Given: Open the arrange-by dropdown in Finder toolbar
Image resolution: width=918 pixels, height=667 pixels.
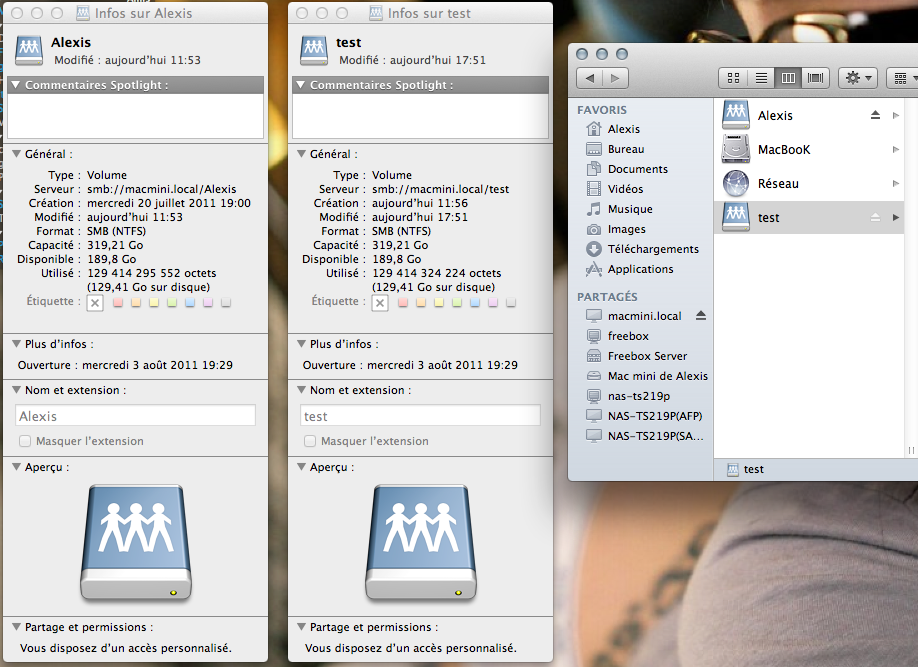Looking at the screenshot, I should tap(903, 78).
